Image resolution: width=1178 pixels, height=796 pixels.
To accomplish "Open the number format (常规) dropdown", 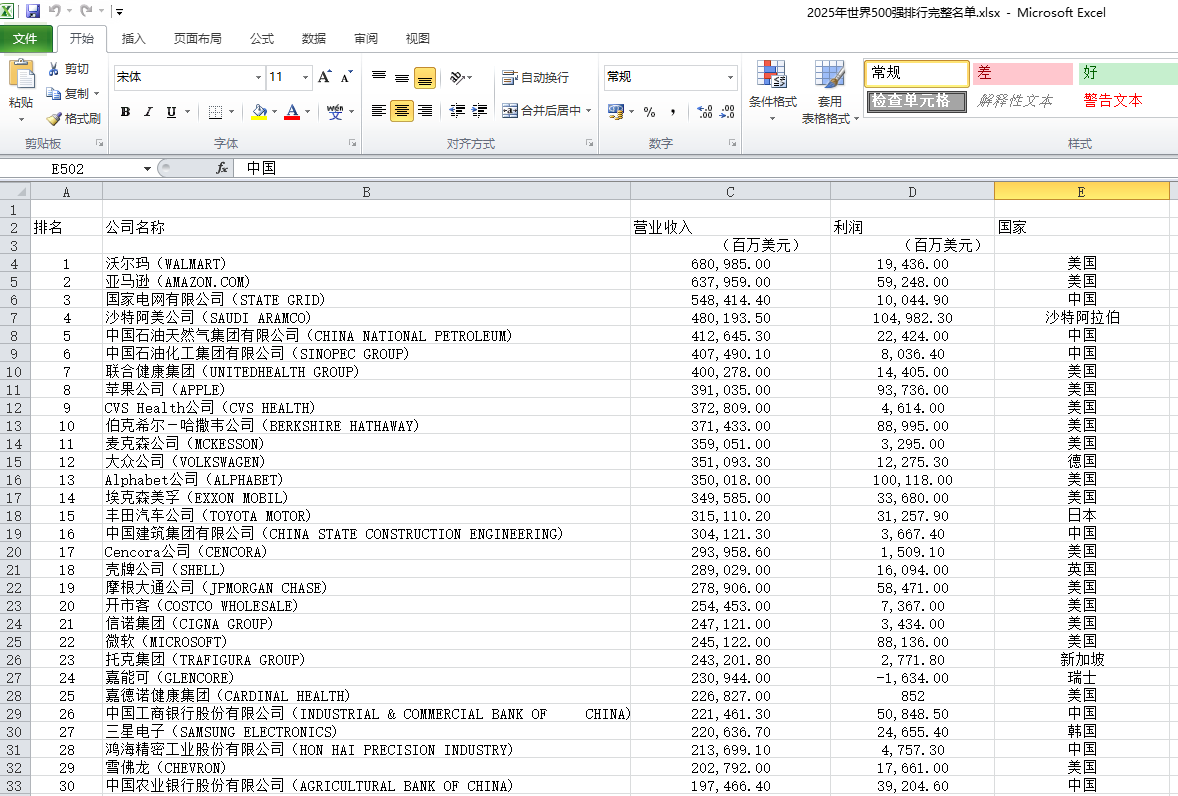I will (x=729, y=77).
